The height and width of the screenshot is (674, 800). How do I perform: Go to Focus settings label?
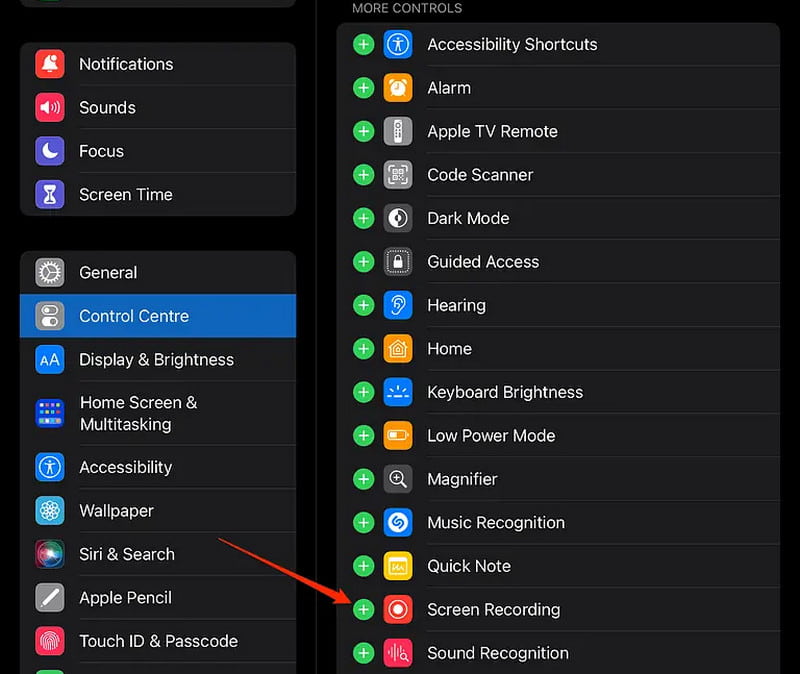[x=102, y=151]
